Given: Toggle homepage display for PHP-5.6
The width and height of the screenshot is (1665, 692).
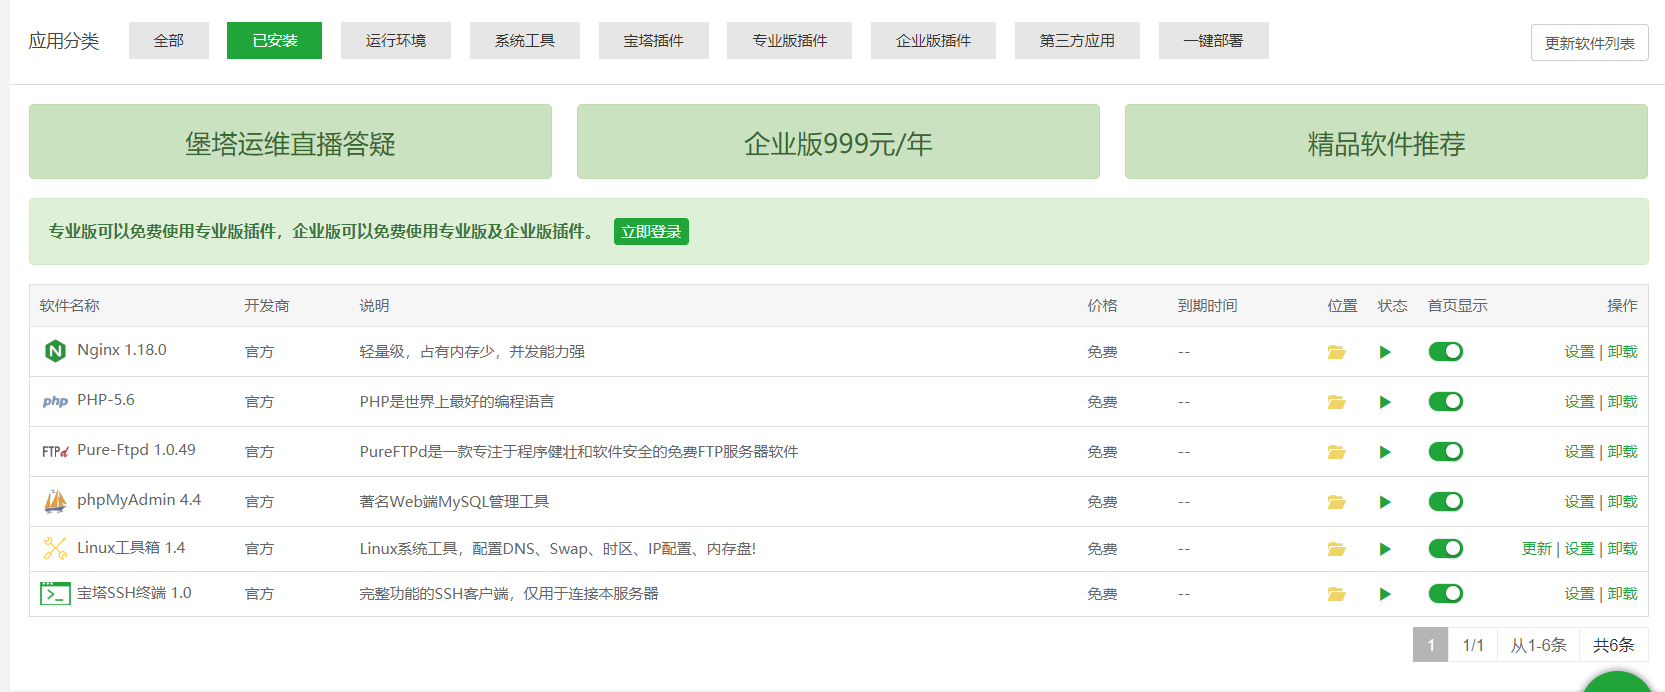Looking at the screenshot, I should [1446, 401].
